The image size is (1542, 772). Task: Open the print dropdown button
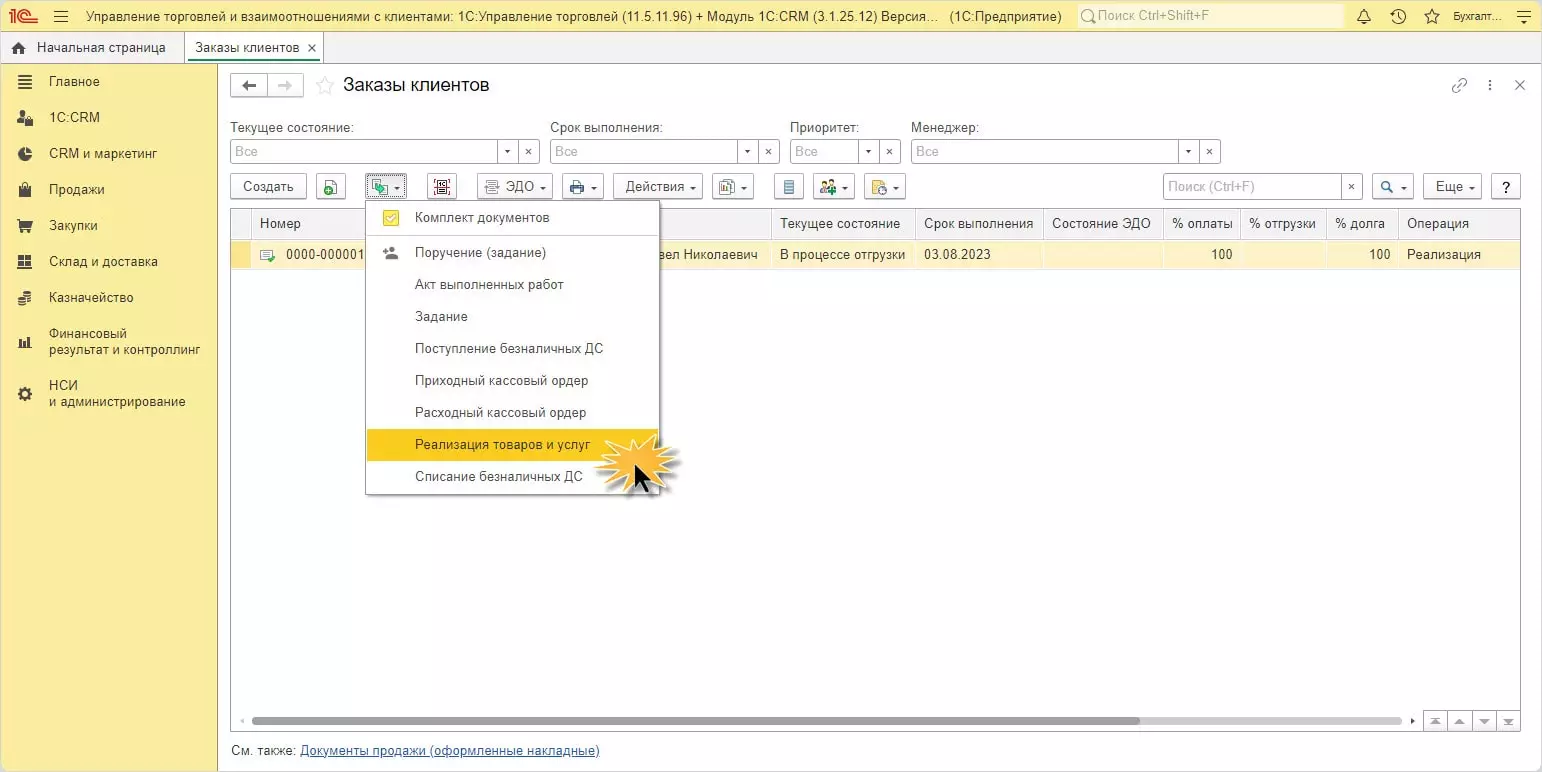click(x=582, y=187)
